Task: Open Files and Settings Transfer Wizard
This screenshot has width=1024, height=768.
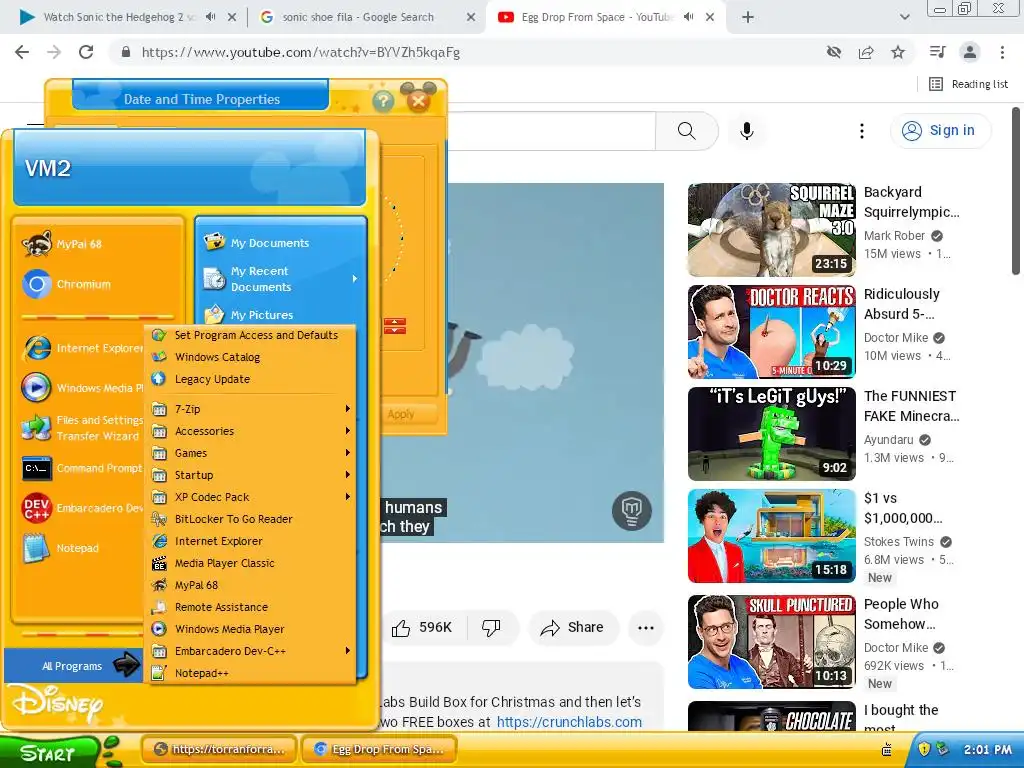Action: [82, 428]
